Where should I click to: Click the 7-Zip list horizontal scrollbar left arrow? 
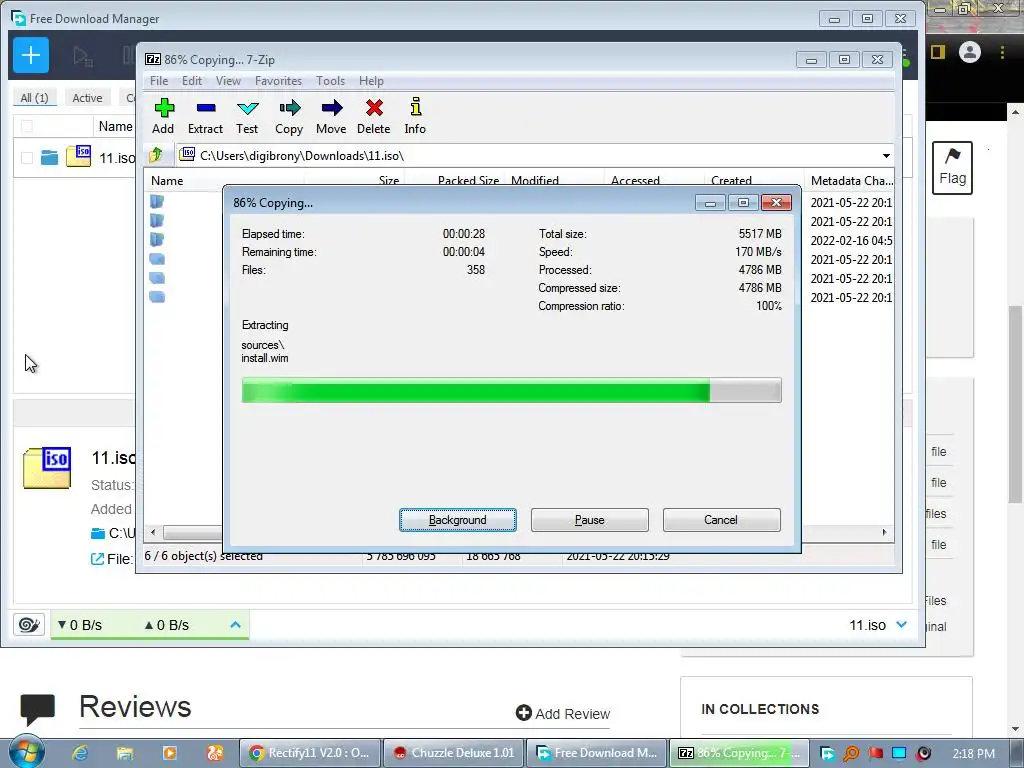[x=153, y=532]
